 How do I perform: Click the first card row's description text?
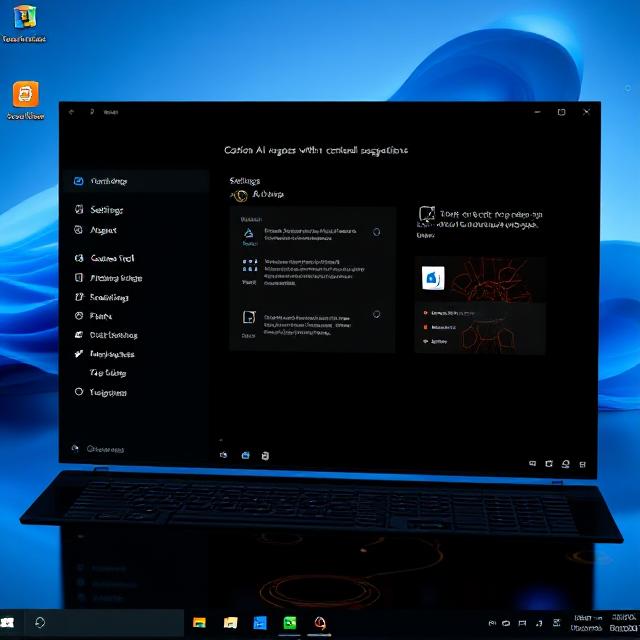pyautogui.click(x=310, y=234)
